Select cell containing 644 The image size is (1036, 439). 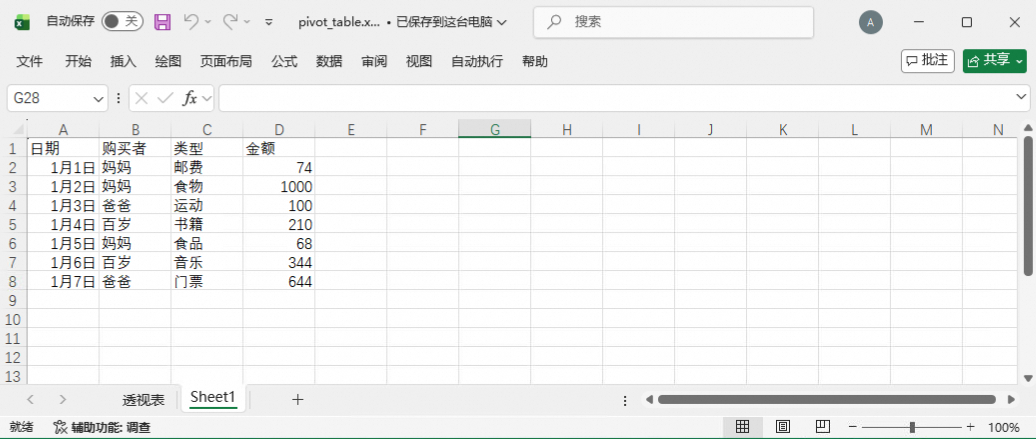[x=279, y=282]
